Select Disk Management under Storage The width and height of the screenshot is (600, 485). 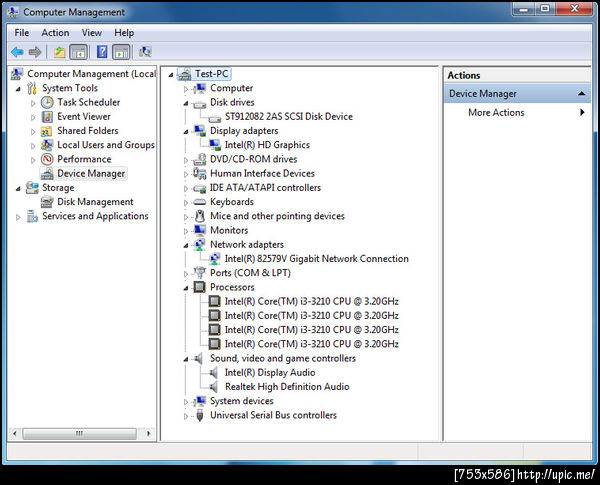coord(95,202)
